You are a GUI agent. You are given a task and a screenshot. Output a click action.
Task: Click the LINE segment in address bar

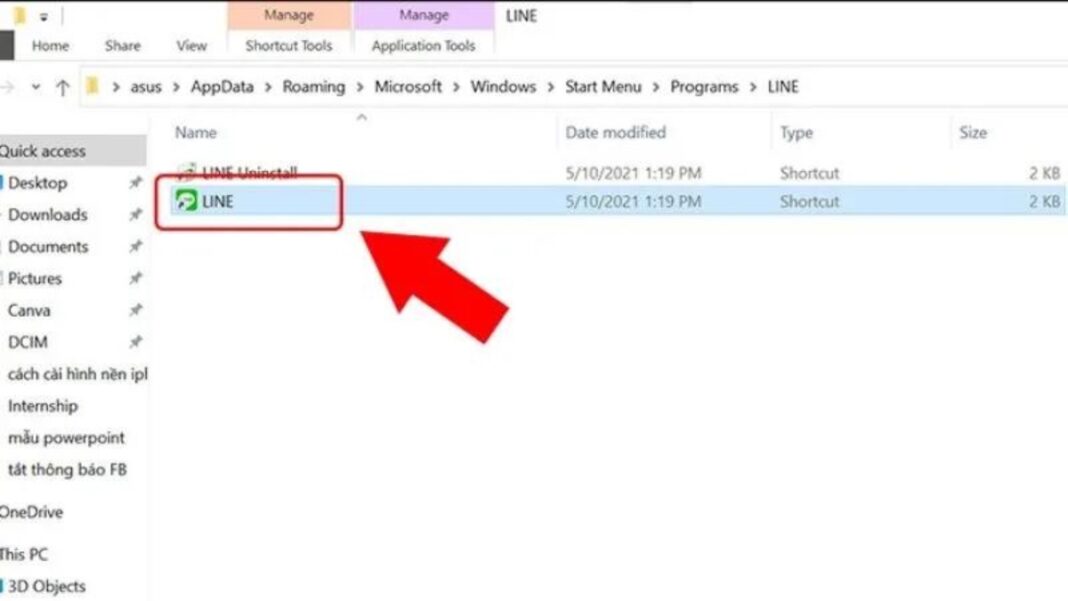[x=783, y=87]
